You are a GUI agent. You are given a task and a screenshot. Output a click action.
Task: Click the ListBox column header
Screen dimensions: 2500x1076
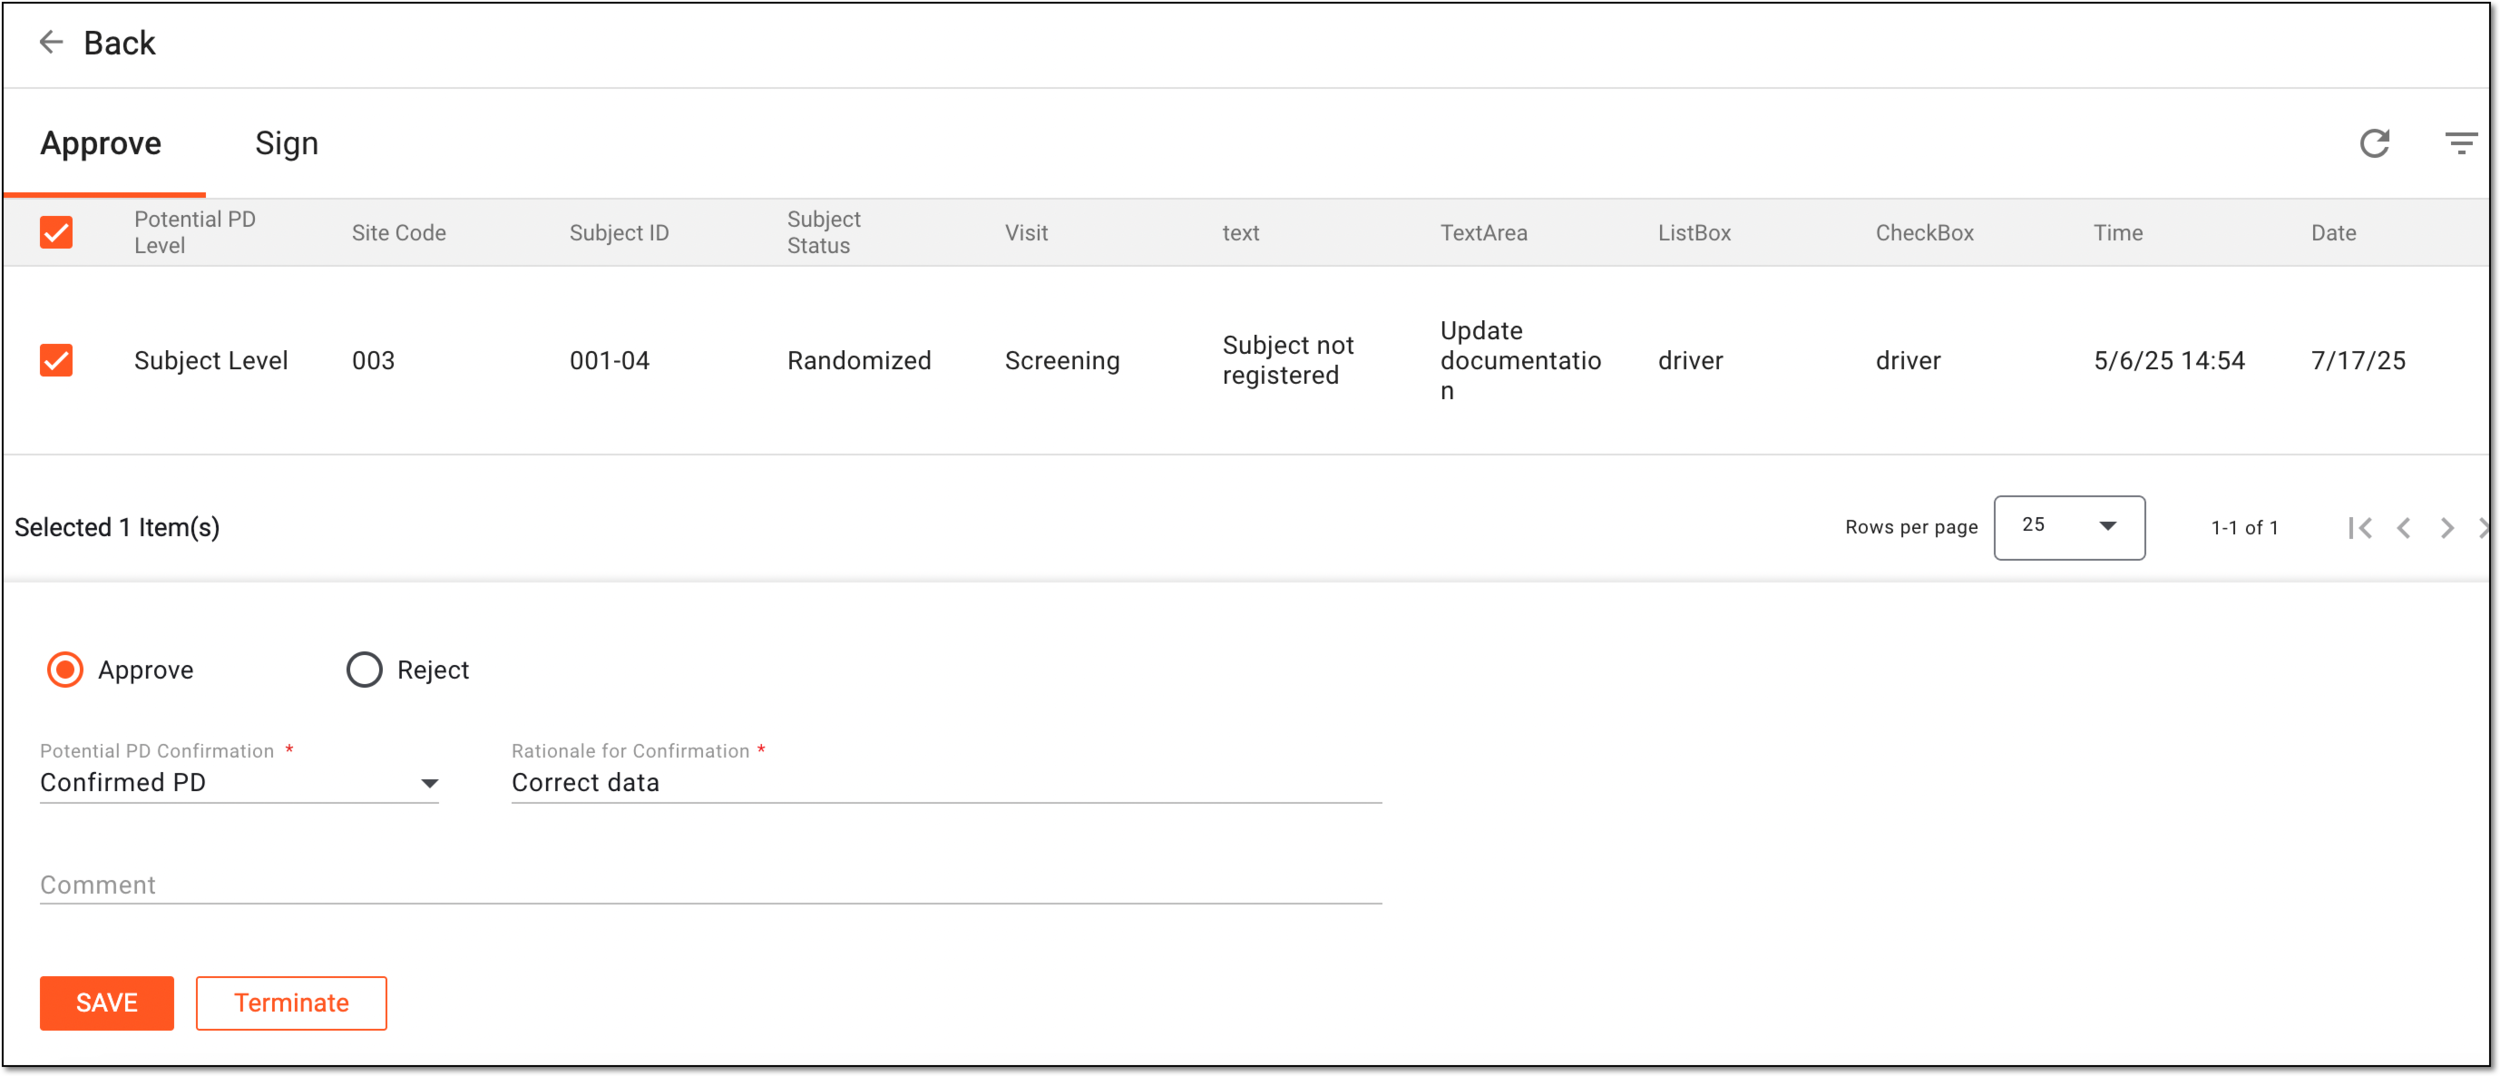point(1694,233)
